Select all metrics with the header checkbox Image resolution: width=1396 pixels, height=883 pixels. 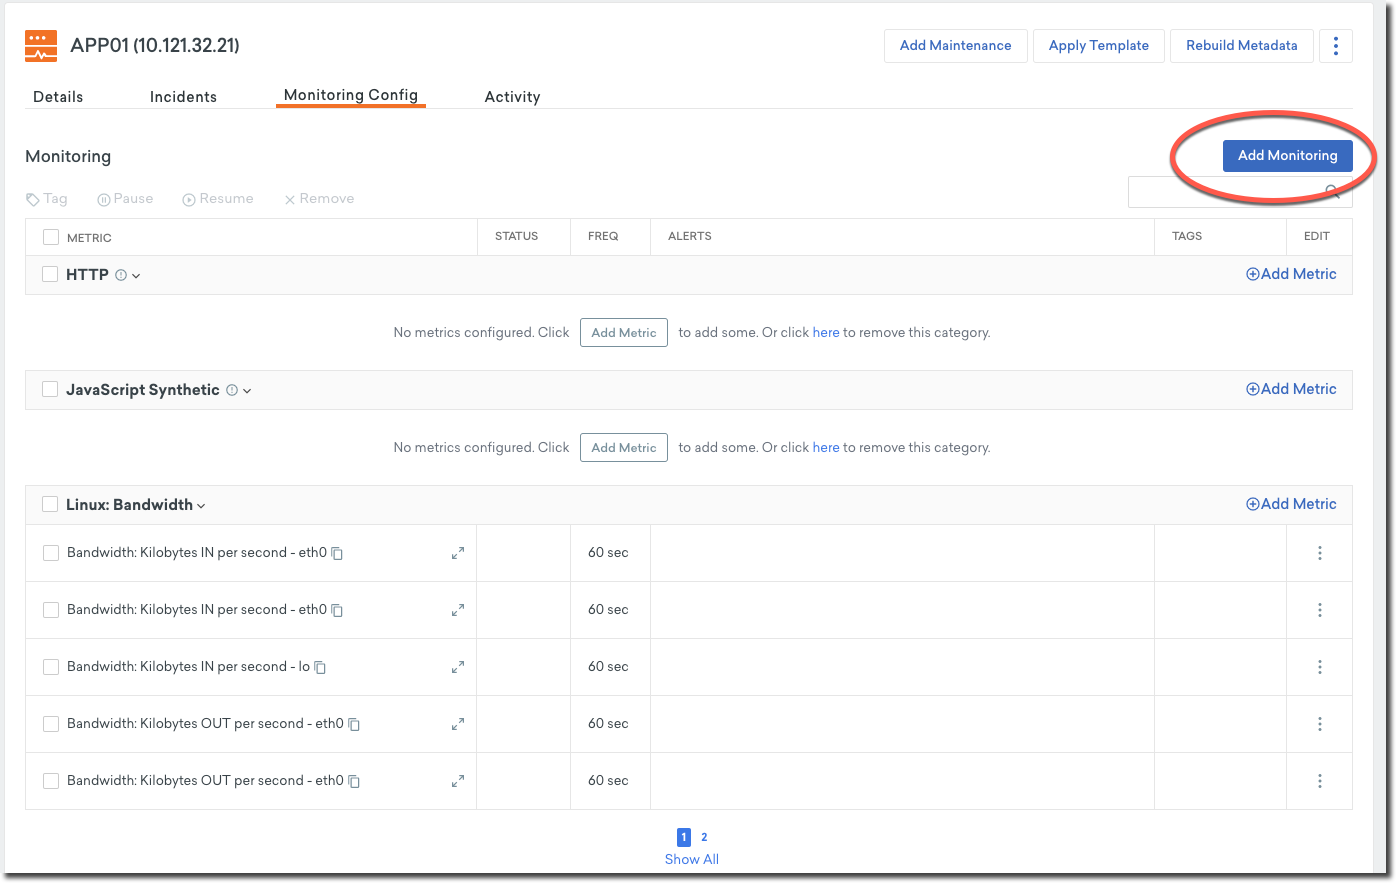click(51, 237)
